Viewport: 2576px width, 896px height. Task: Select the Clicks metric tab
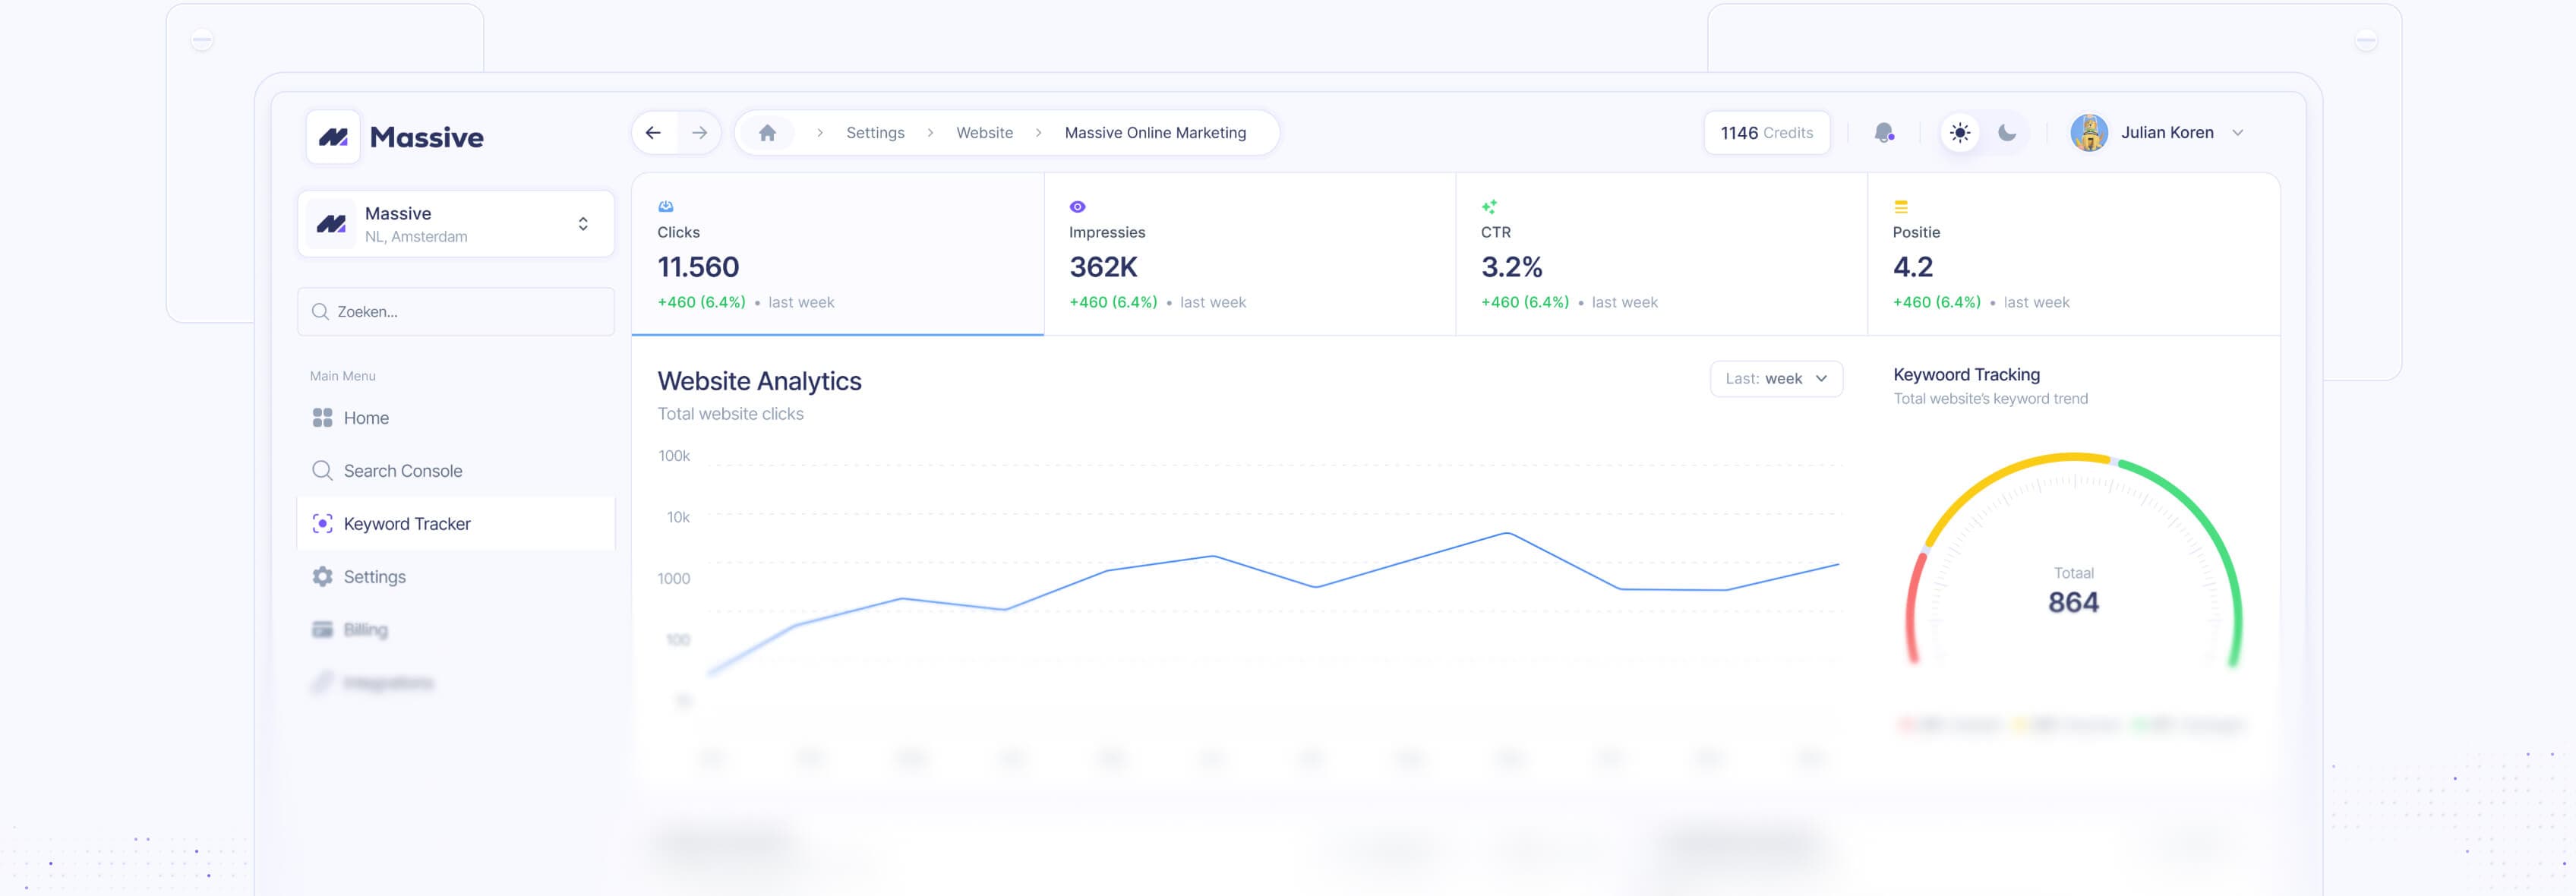pos(838,255)
